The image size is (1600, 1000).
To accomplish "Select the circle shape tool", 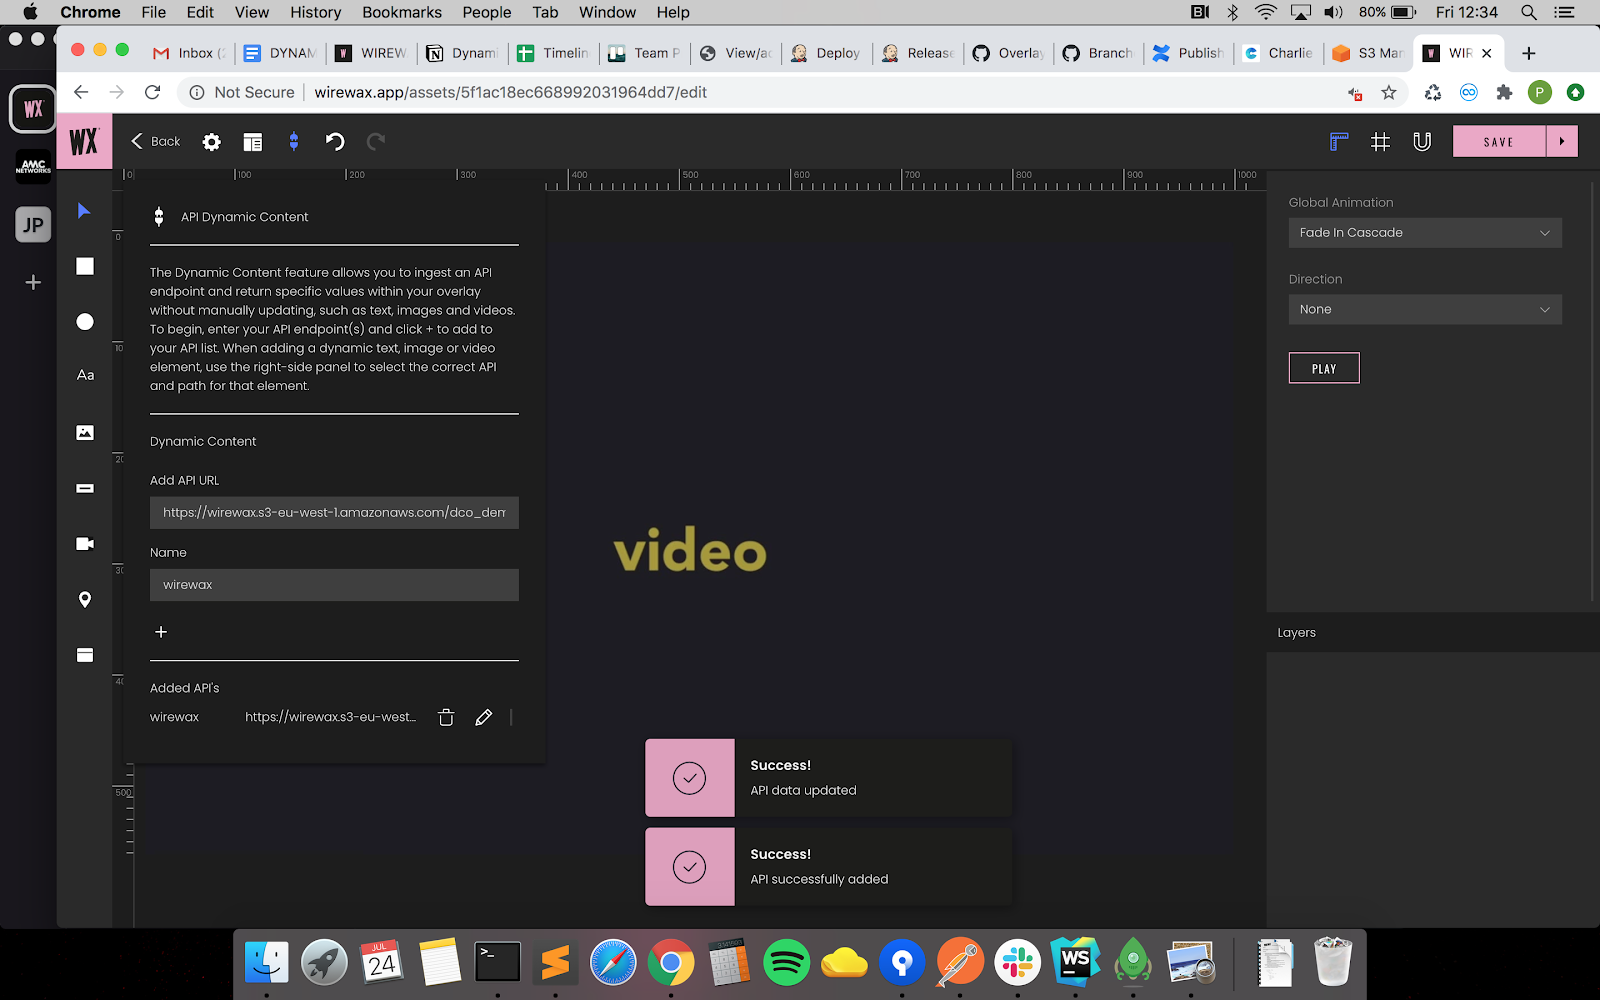I will pyautogui.click(x=85, y=321).
